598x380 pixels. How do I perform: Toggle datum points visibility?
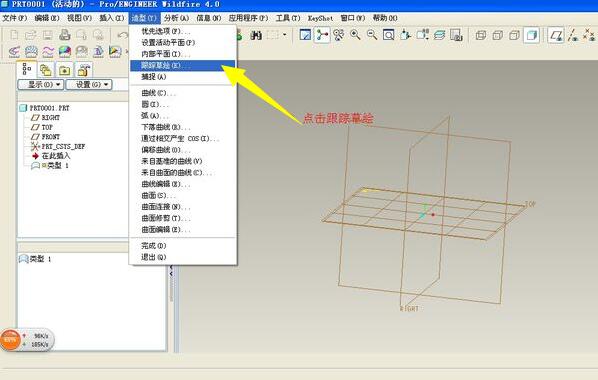point(589,35)
